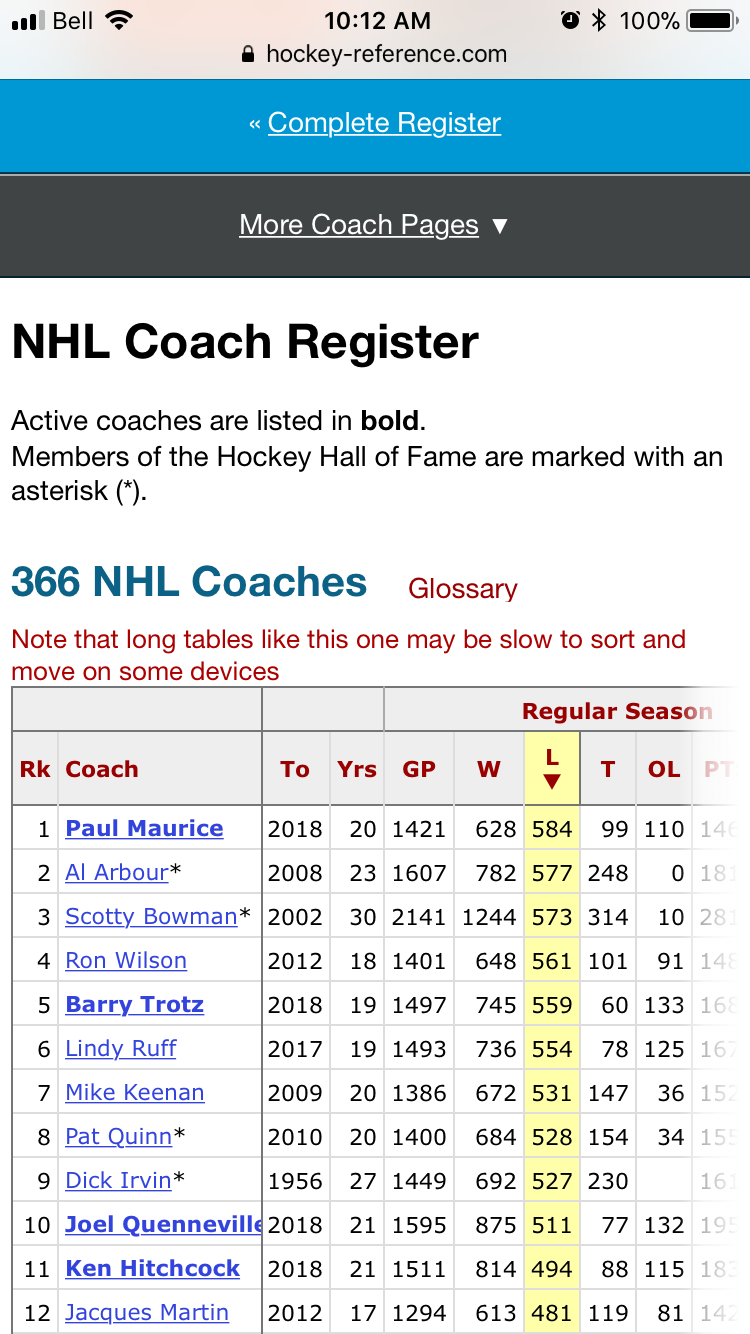Tap the Bluetooth status icon
750x1334 pixels.
(599, 20)
